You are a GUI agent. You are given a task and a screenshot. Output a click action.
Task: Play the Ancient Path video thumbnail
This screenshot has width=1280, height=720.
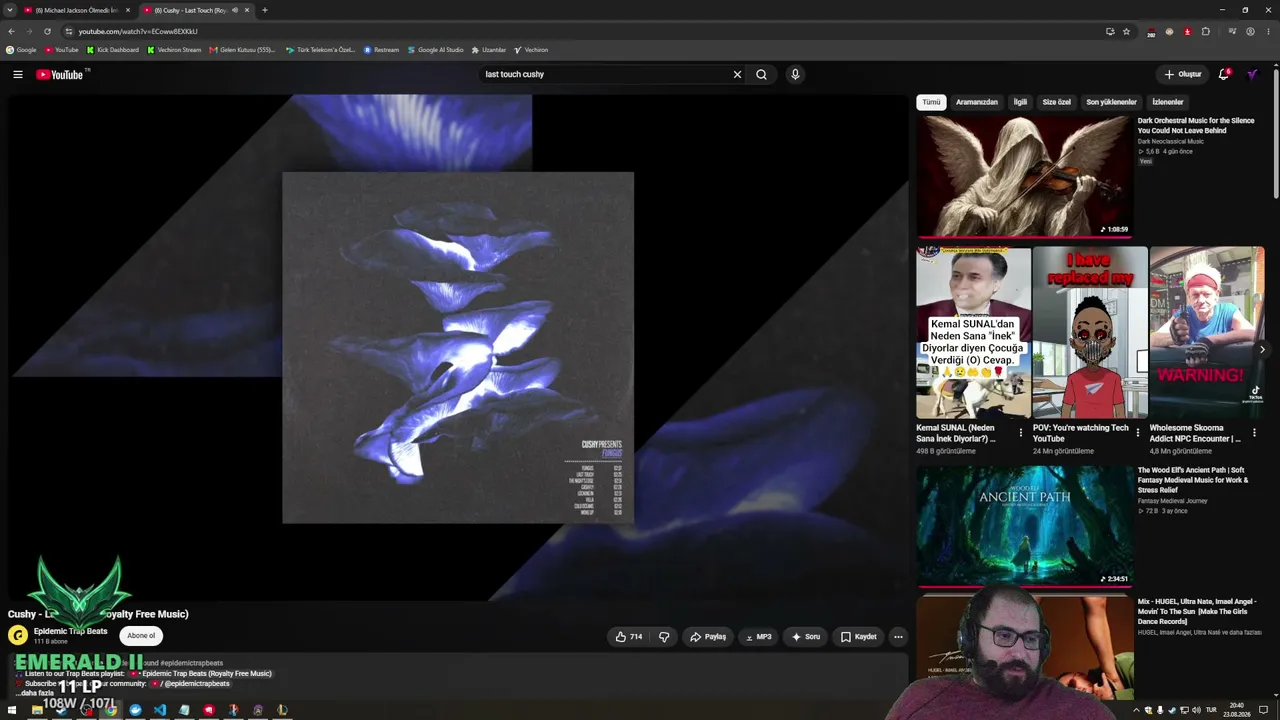tap(1025, 526)
